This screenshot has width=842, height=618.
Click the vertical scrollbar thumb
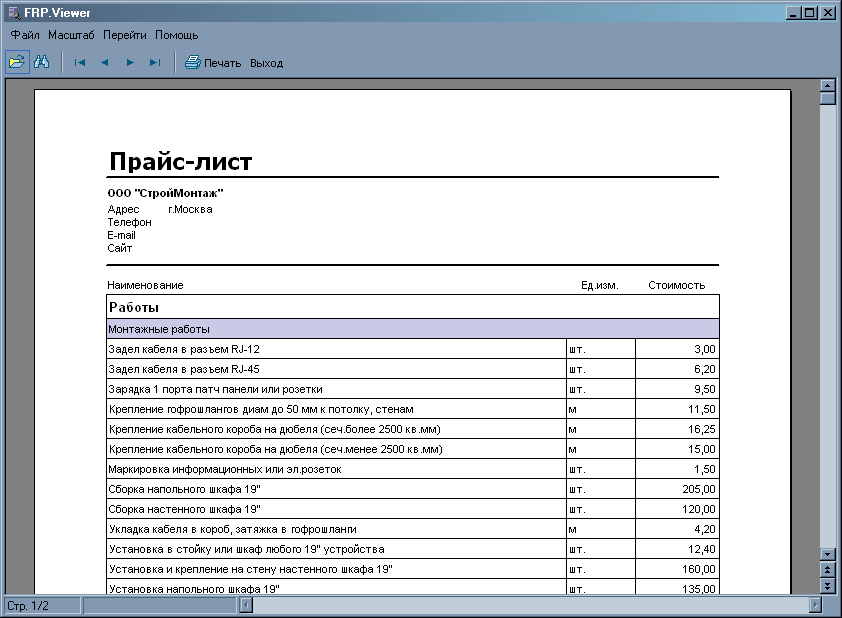coord(828,98)
